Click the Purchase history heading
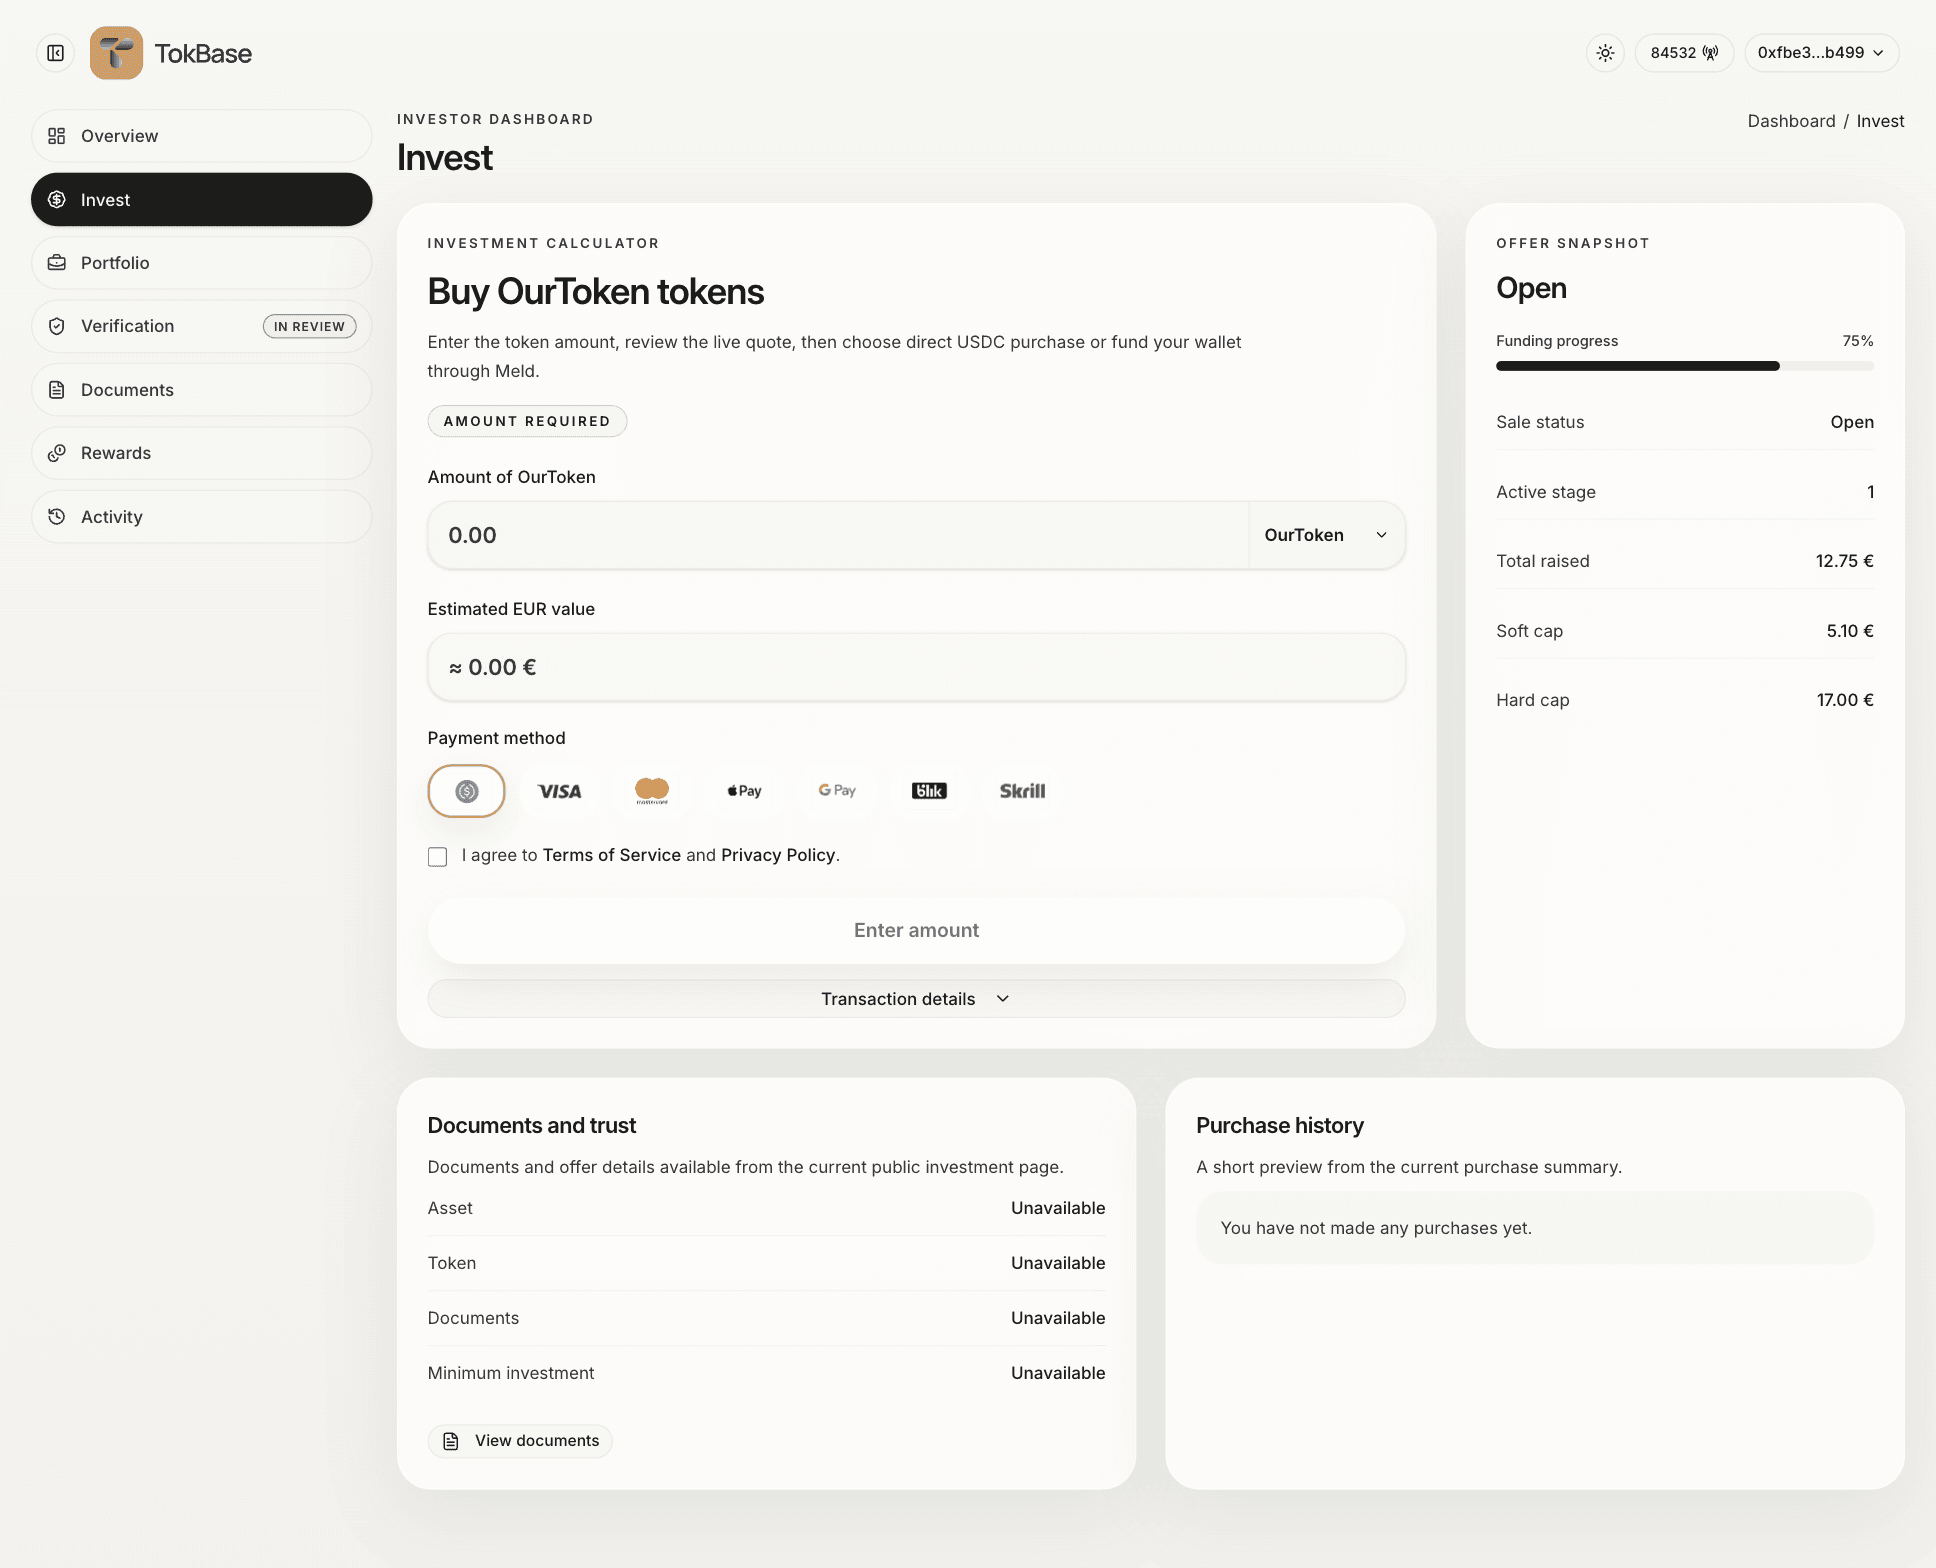 pos(1280,1126)
